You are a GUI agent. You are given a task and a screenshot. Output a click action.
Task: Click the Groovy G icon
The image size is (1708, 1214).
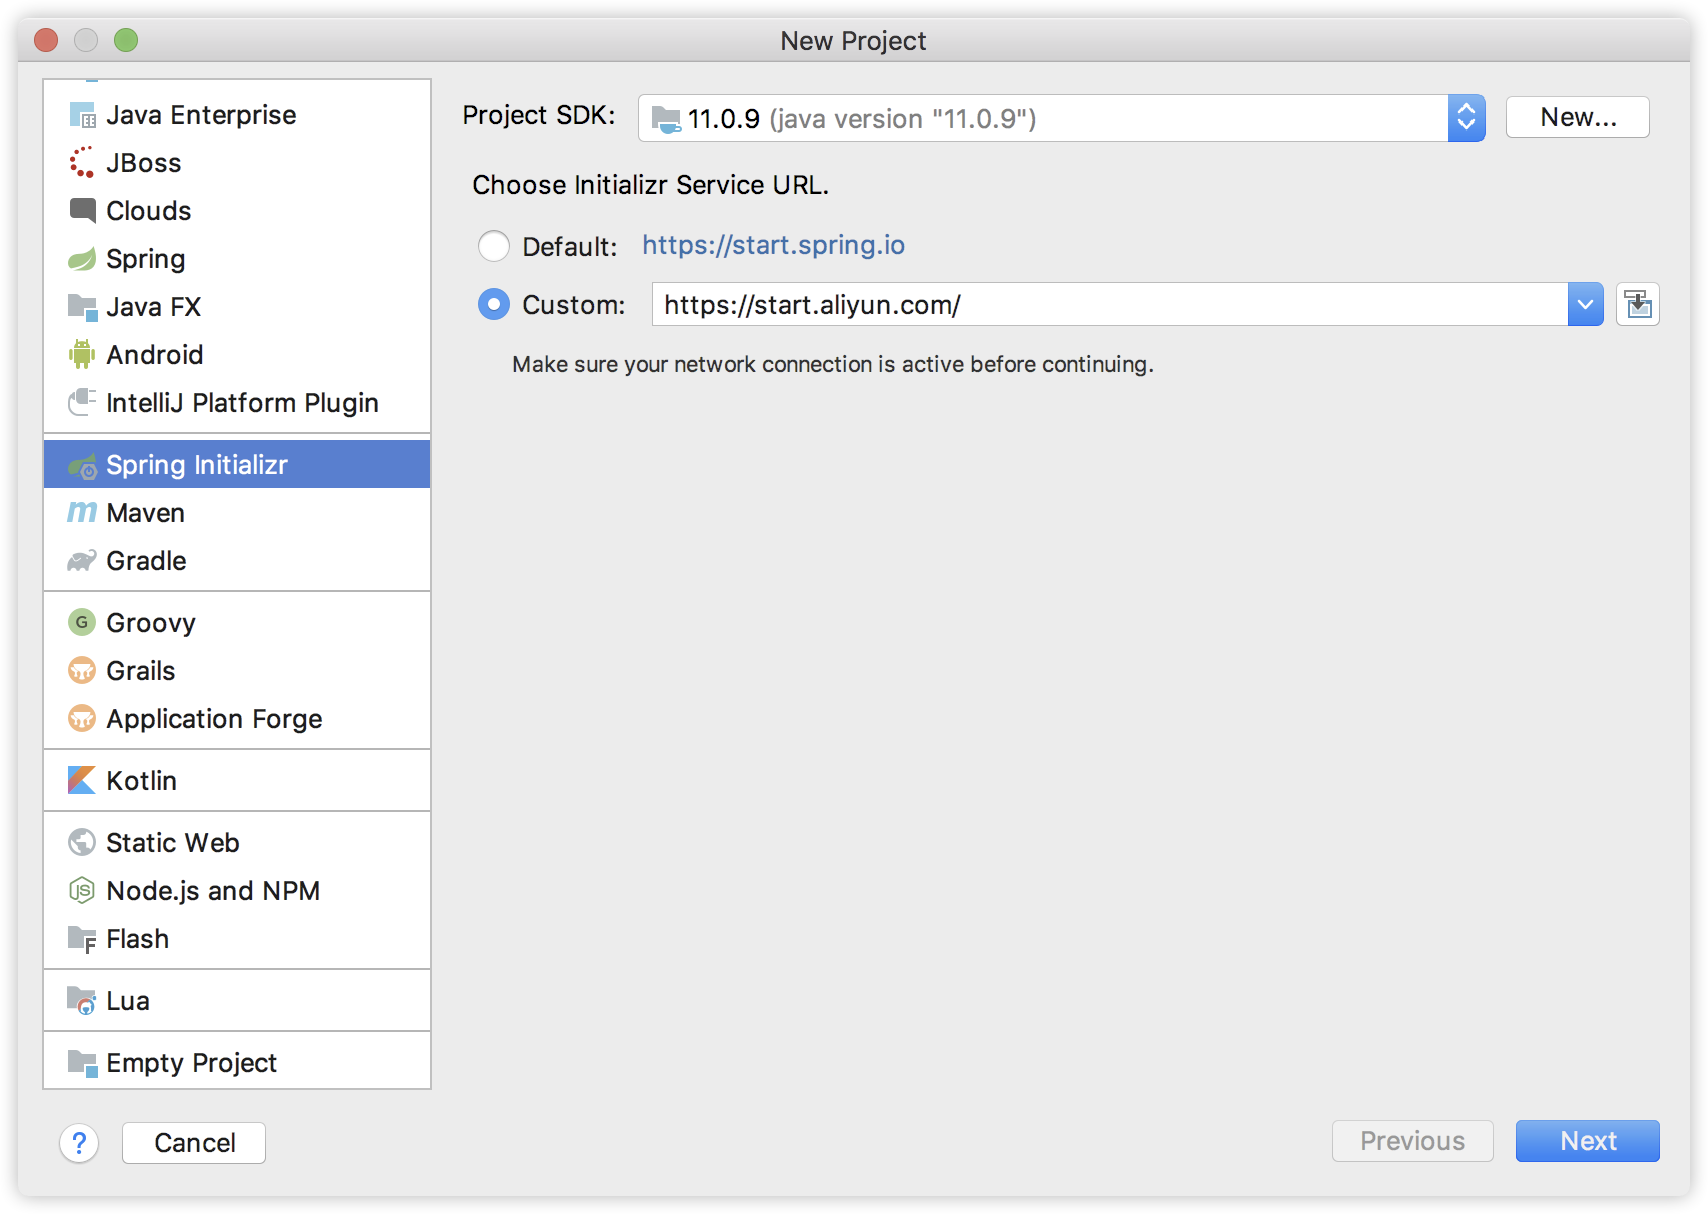82,622
